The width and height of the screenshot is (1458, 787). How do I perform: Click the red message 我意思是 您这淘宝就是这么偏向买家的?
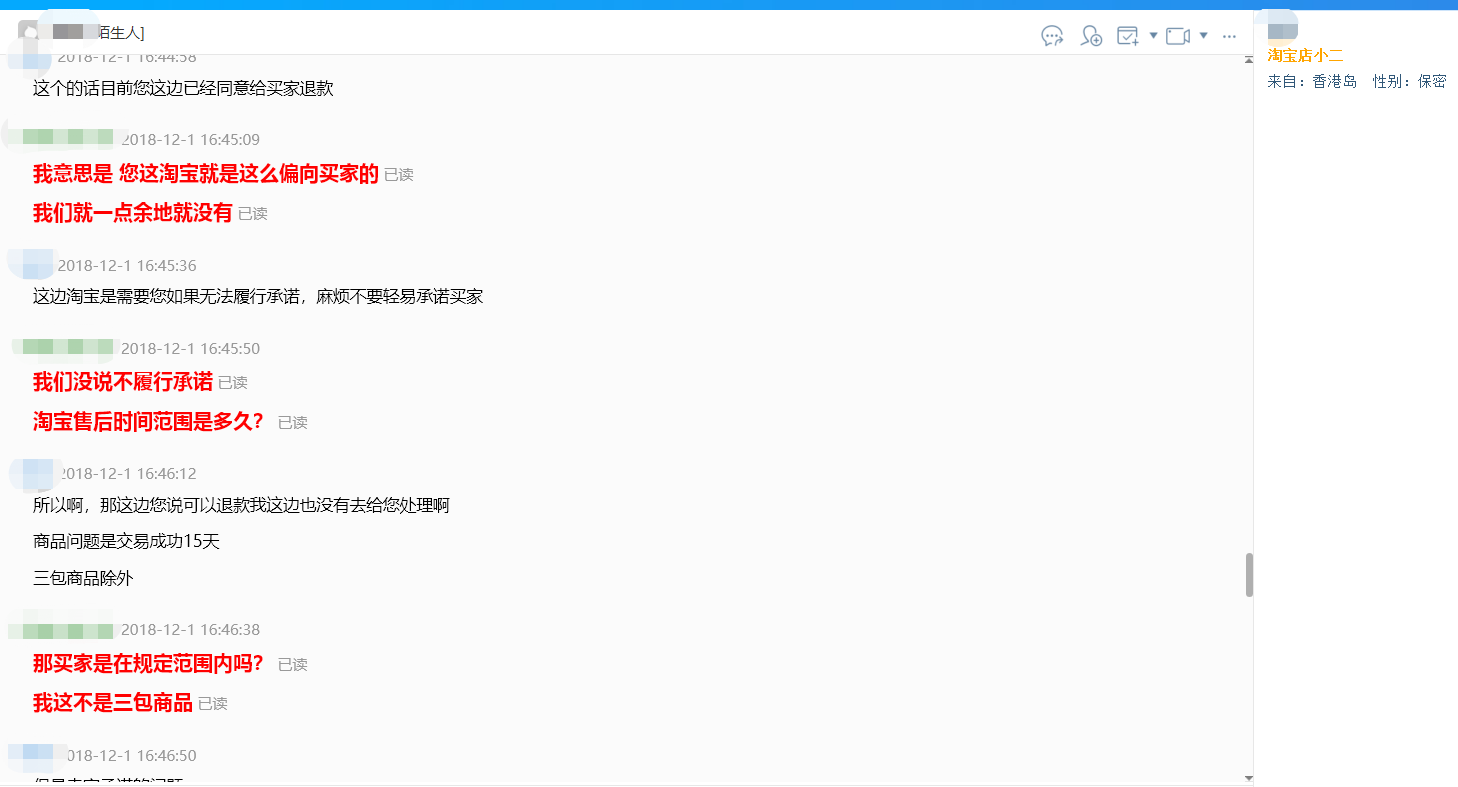(206, 174)
